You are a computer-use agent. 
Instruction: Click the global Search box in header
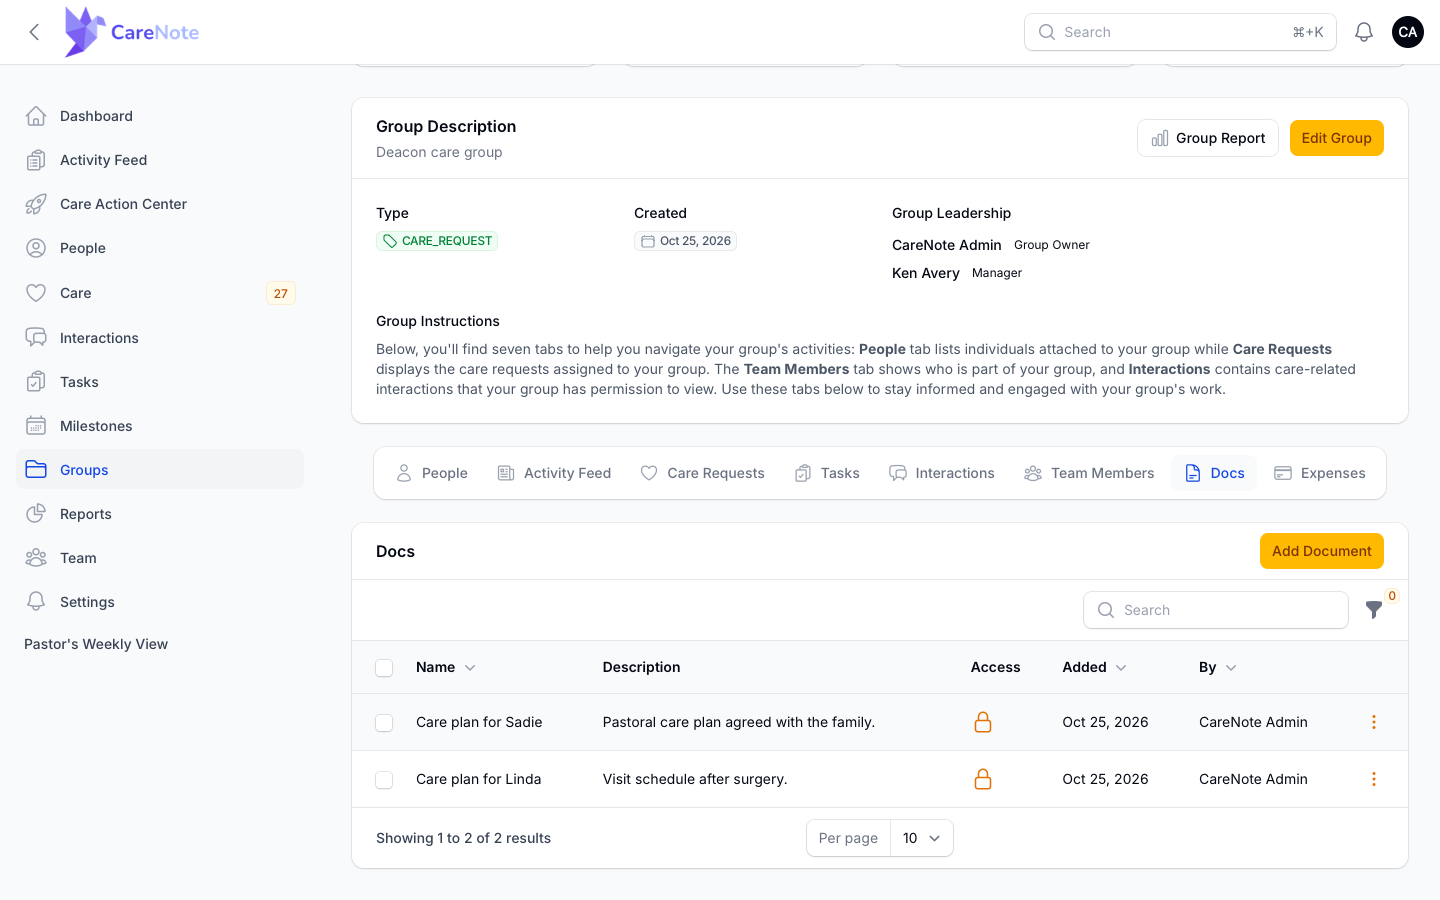click(1180, 32)
